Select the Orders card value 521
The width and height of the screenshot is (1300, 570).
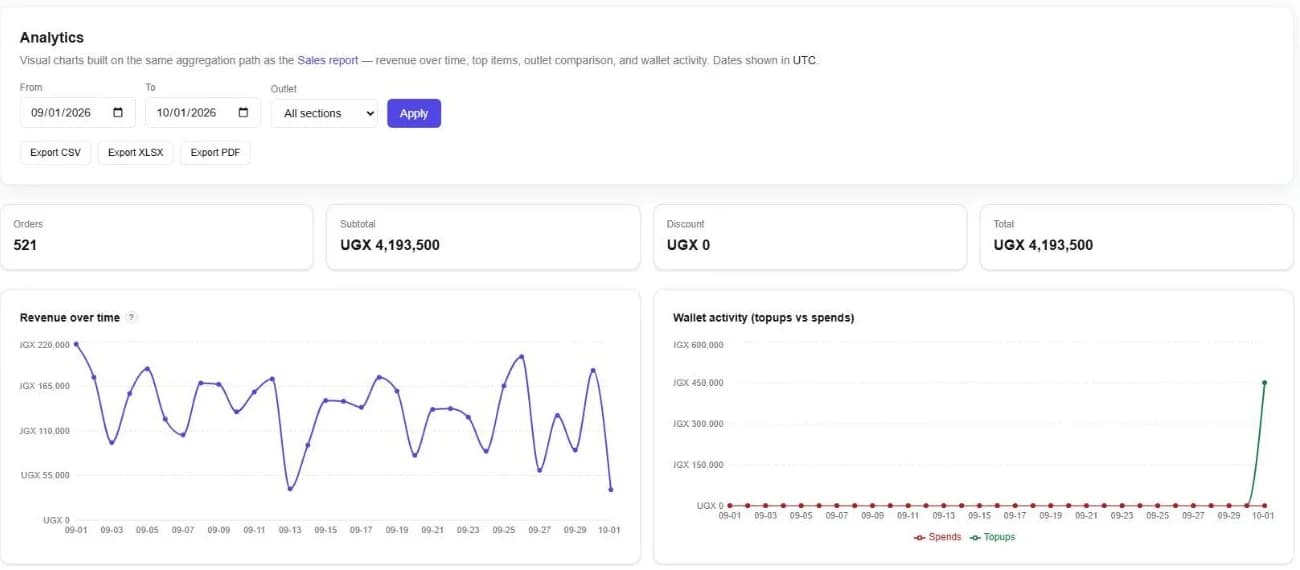(x=25, y=245)
